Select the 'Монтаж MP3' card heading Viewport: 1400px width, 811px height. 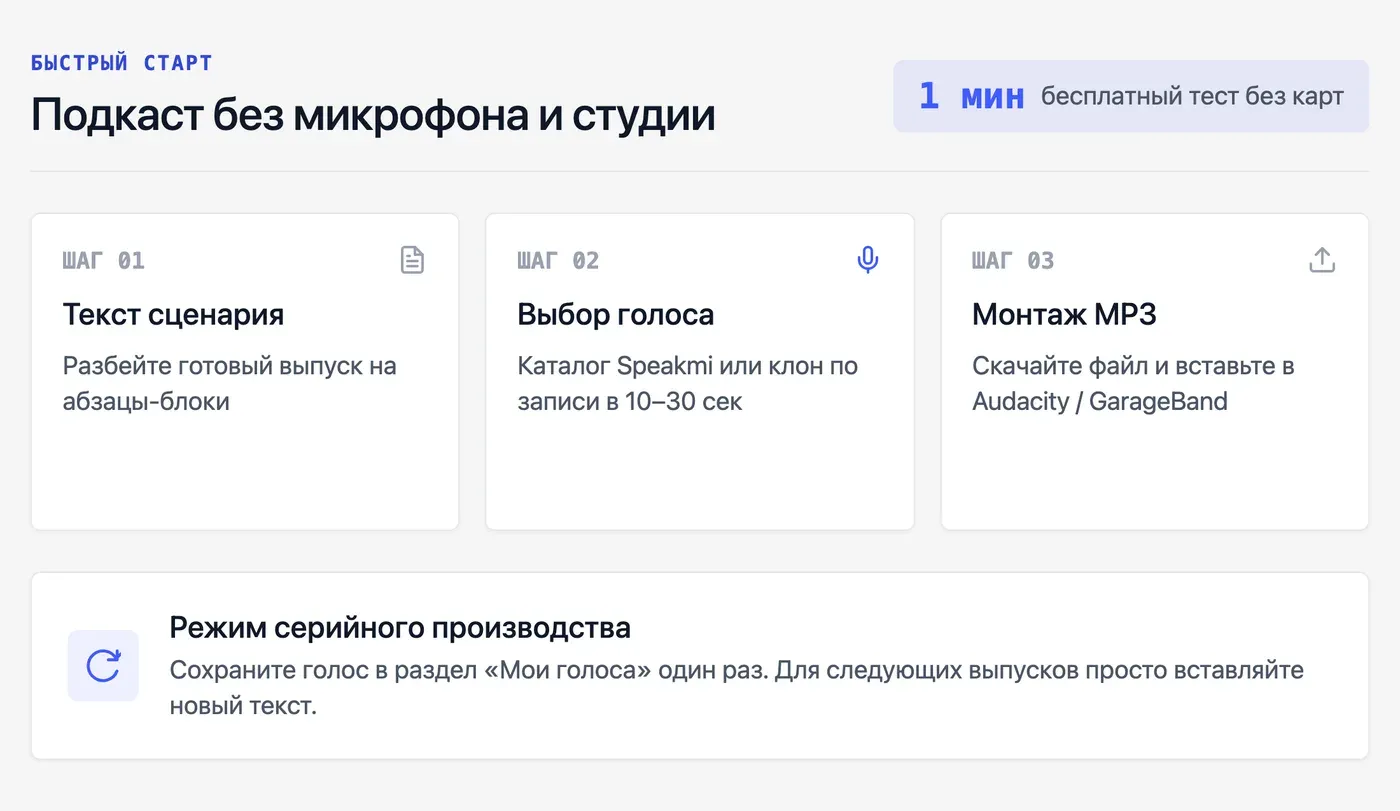coord(1064,314)
